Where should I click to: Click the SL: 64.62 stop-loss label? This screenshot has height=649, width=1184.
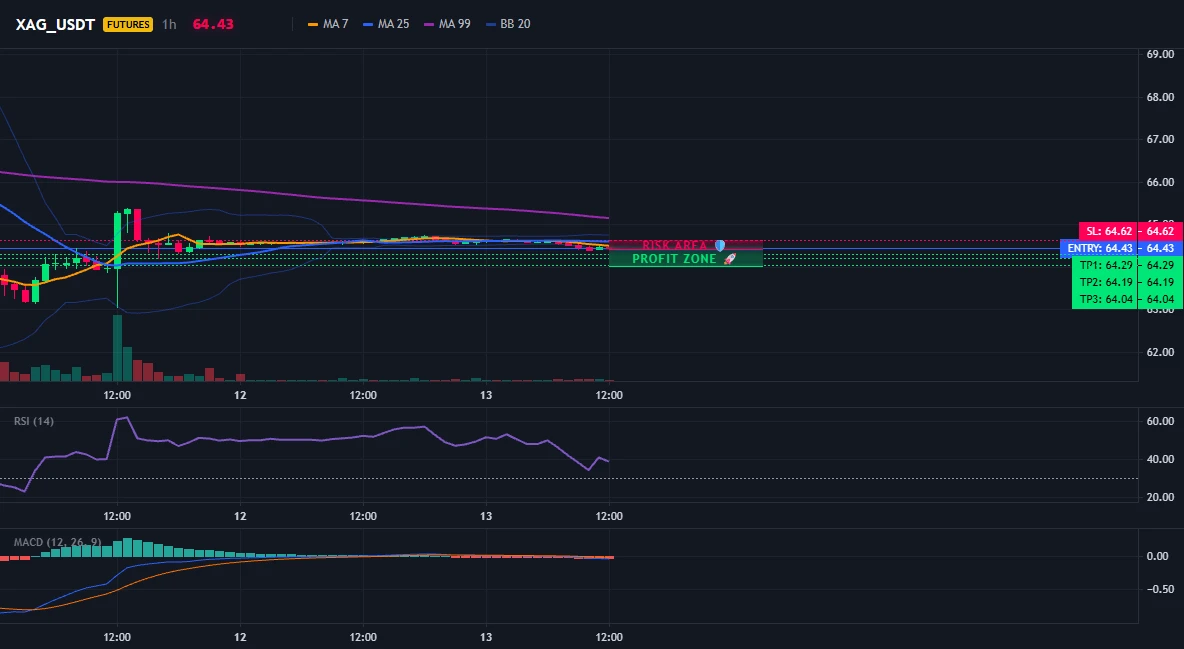pyautogui.click(x=1108, y=231)
